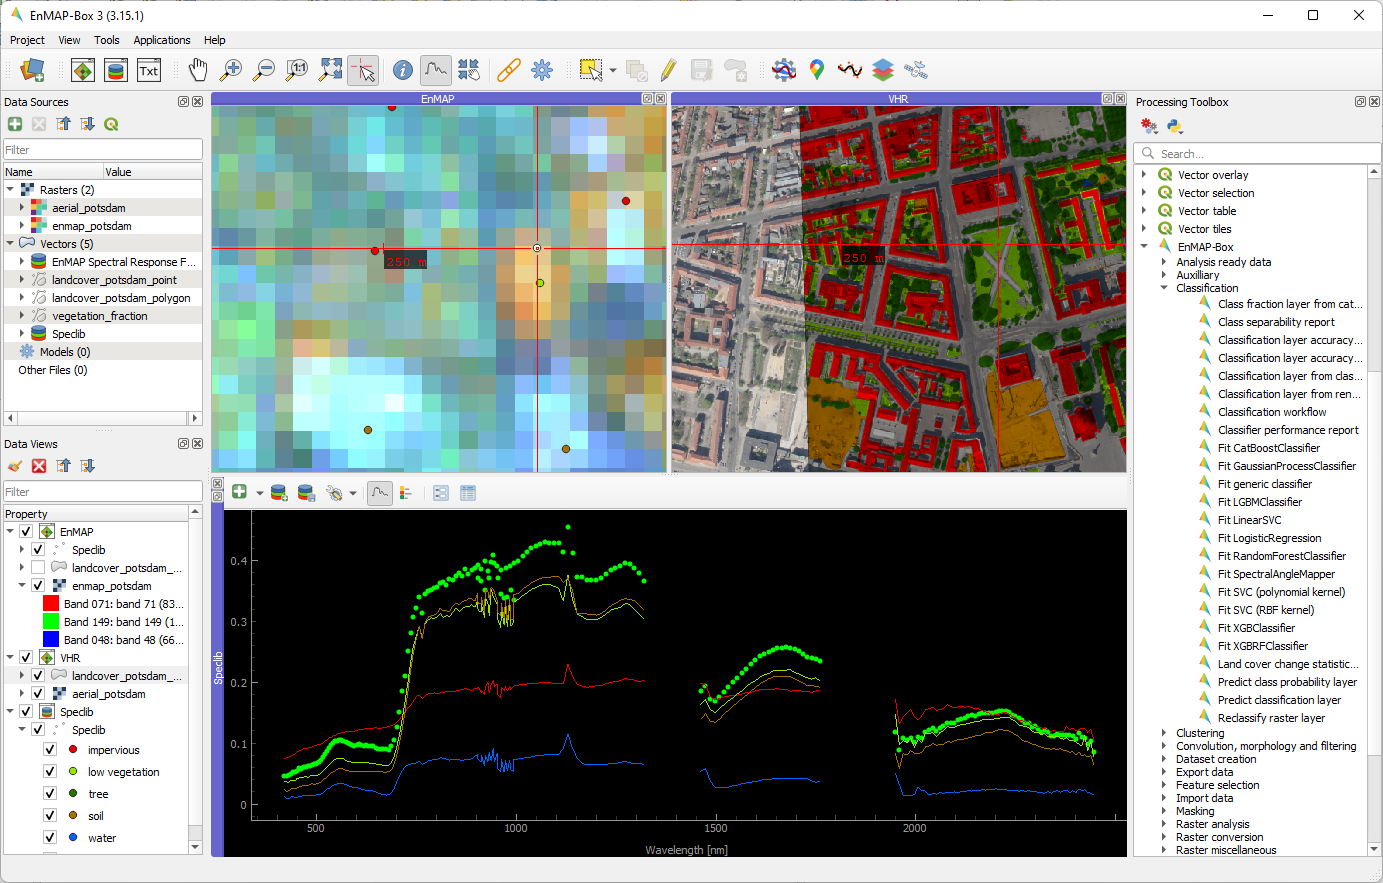Uncheck the water class checkbox

pyautogui.click(x=50, y=838)
